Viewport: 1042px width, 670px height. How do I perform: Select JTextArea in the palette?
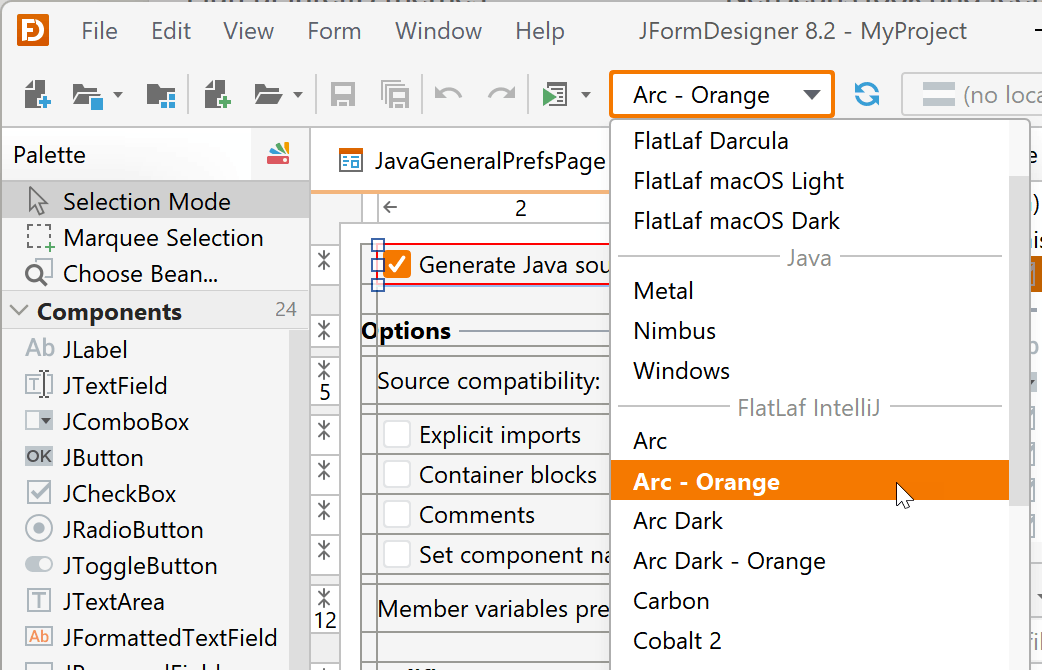pos(146,602)
